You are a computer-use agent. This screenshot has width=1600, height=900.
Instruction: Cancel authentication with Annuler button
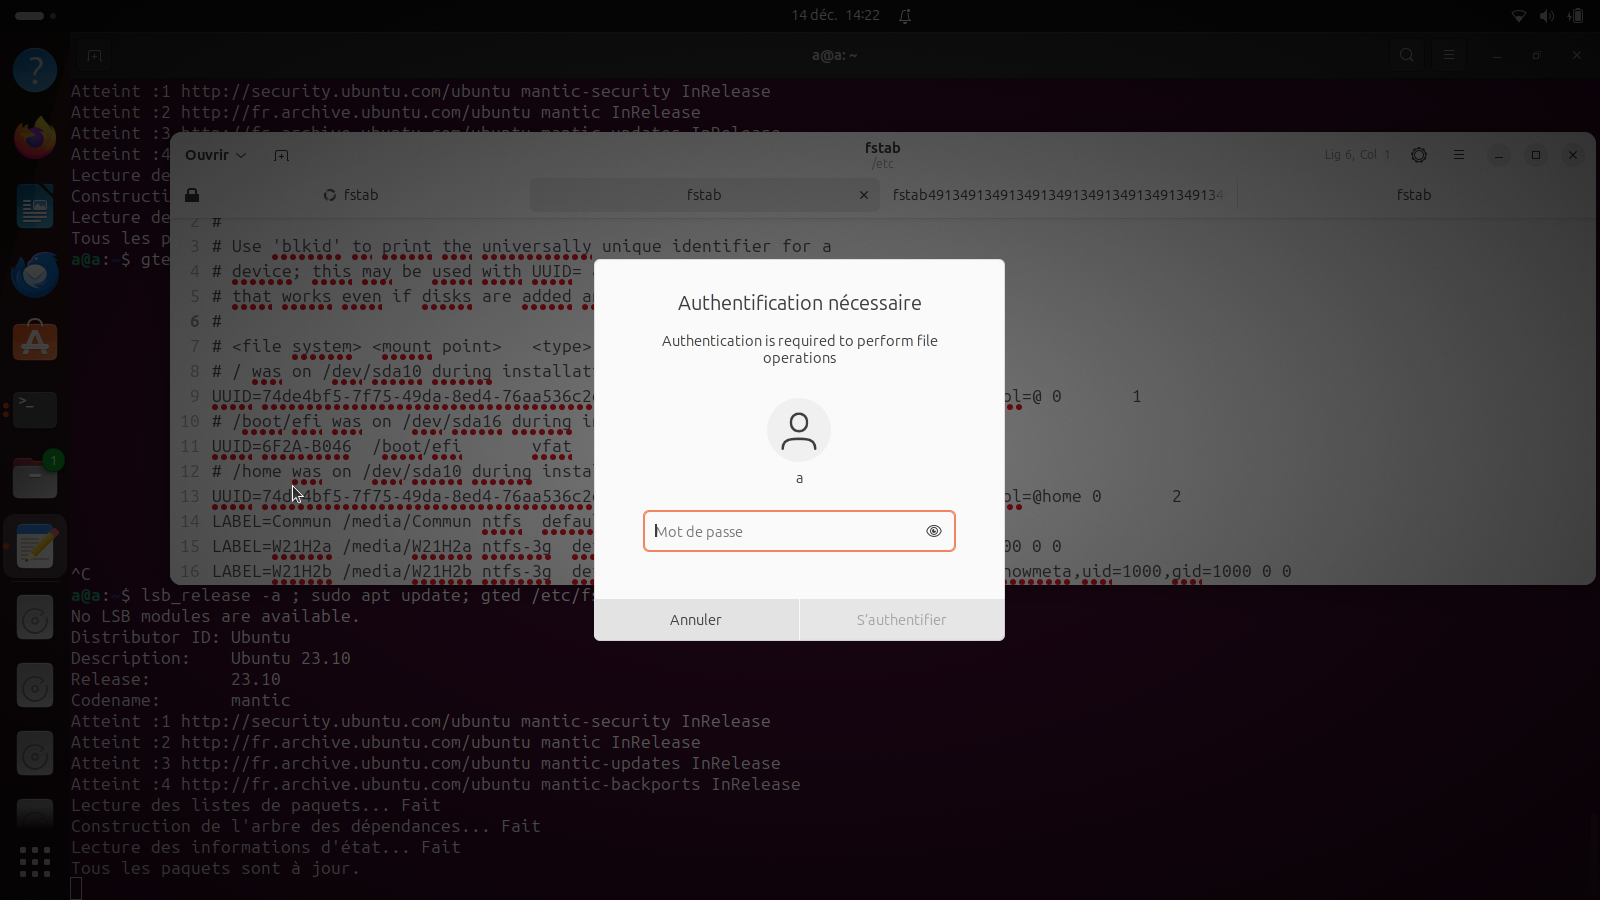point(696,620)
